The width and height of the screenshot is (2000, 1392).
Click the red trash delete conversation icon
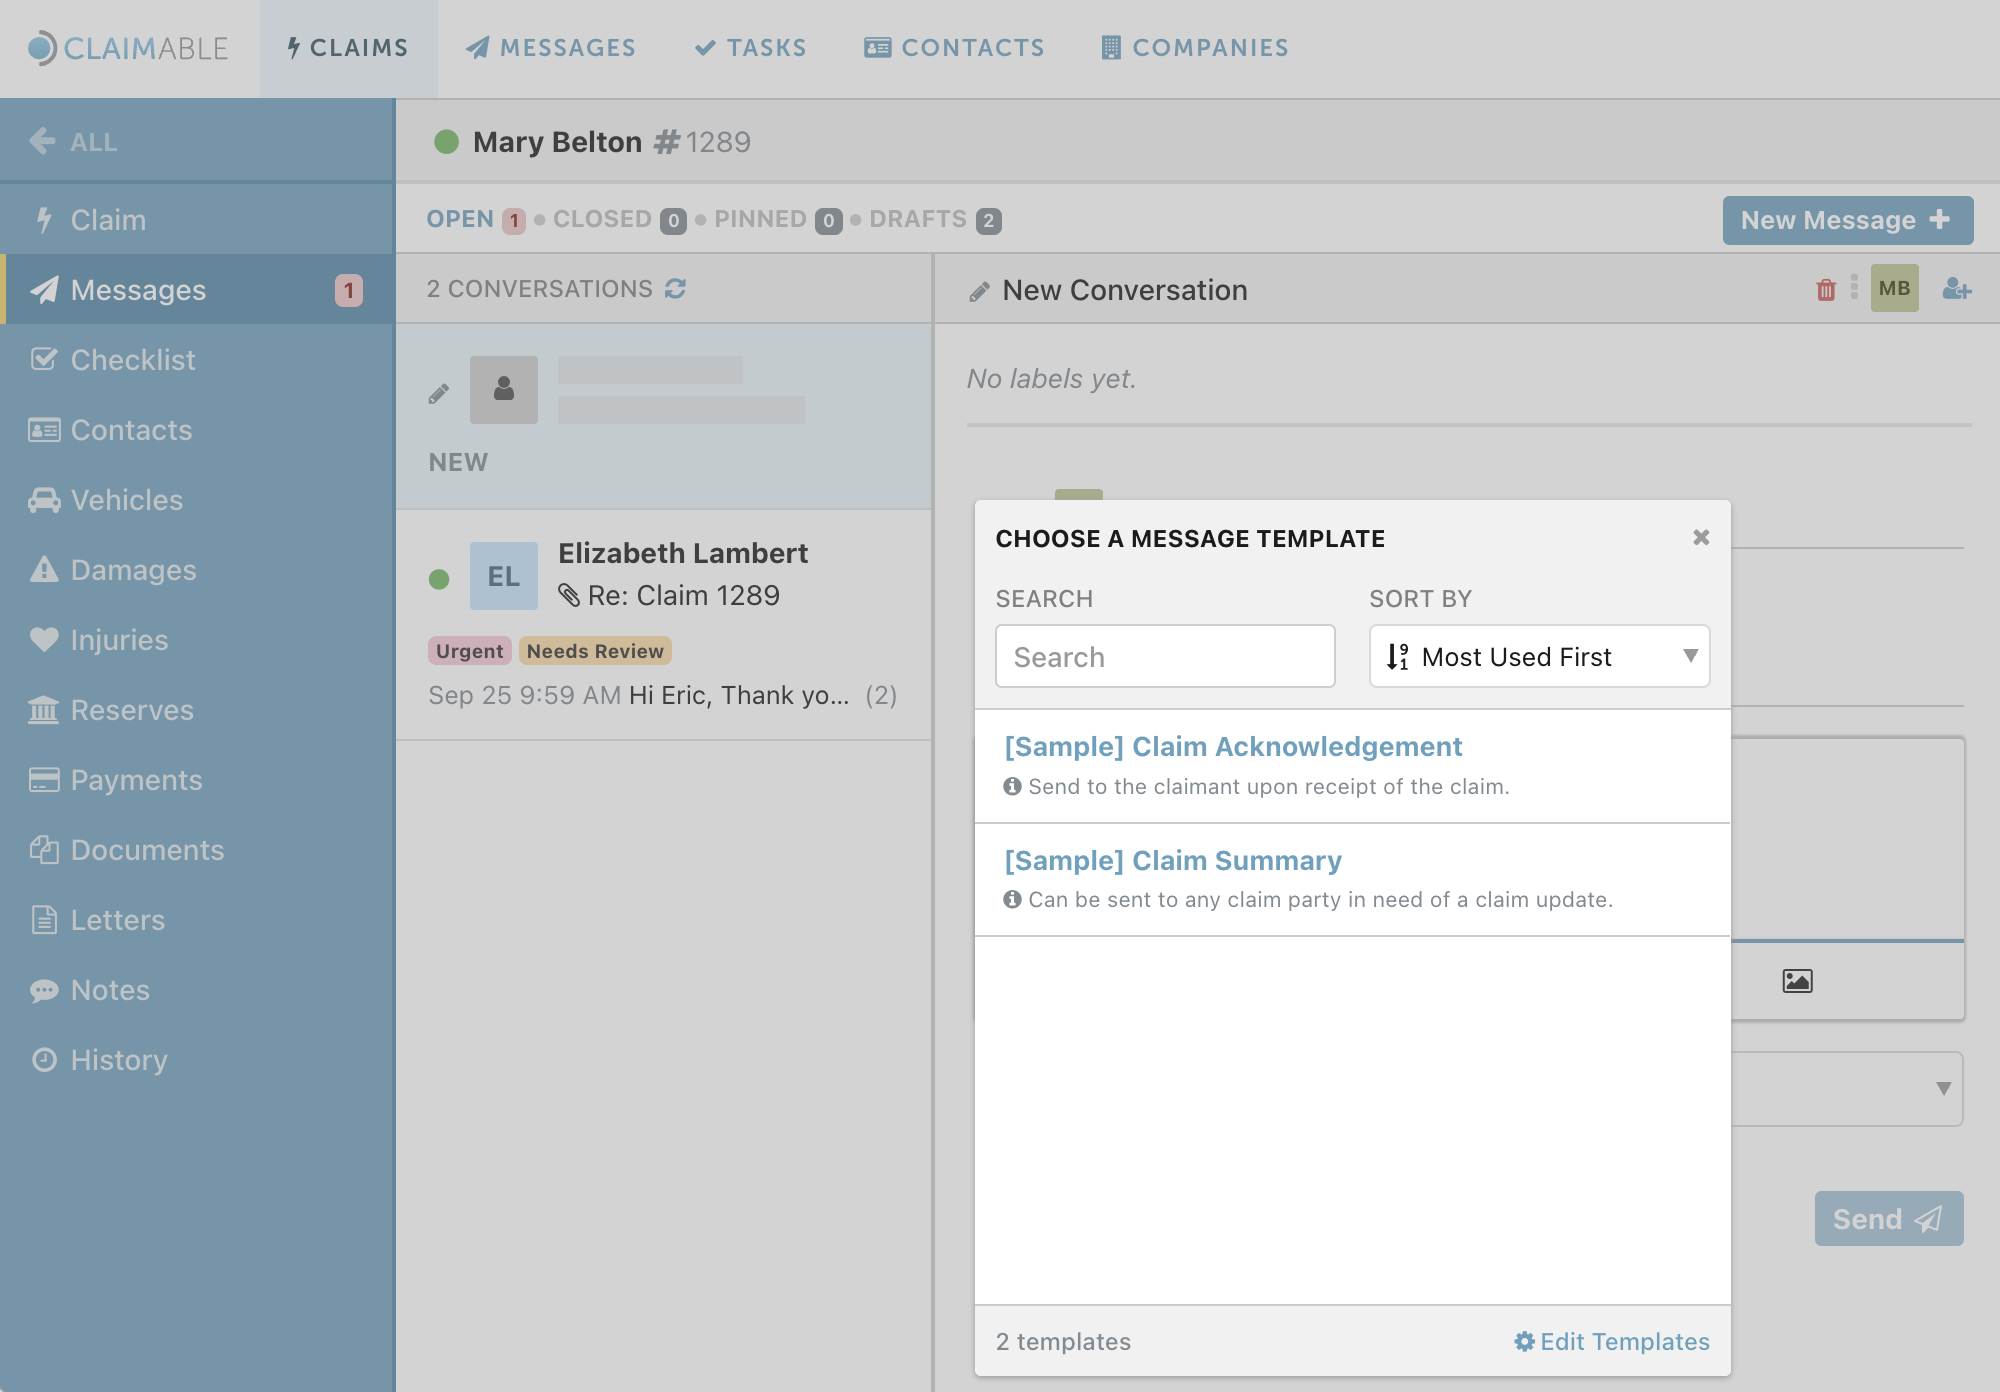click(1826, 290)
